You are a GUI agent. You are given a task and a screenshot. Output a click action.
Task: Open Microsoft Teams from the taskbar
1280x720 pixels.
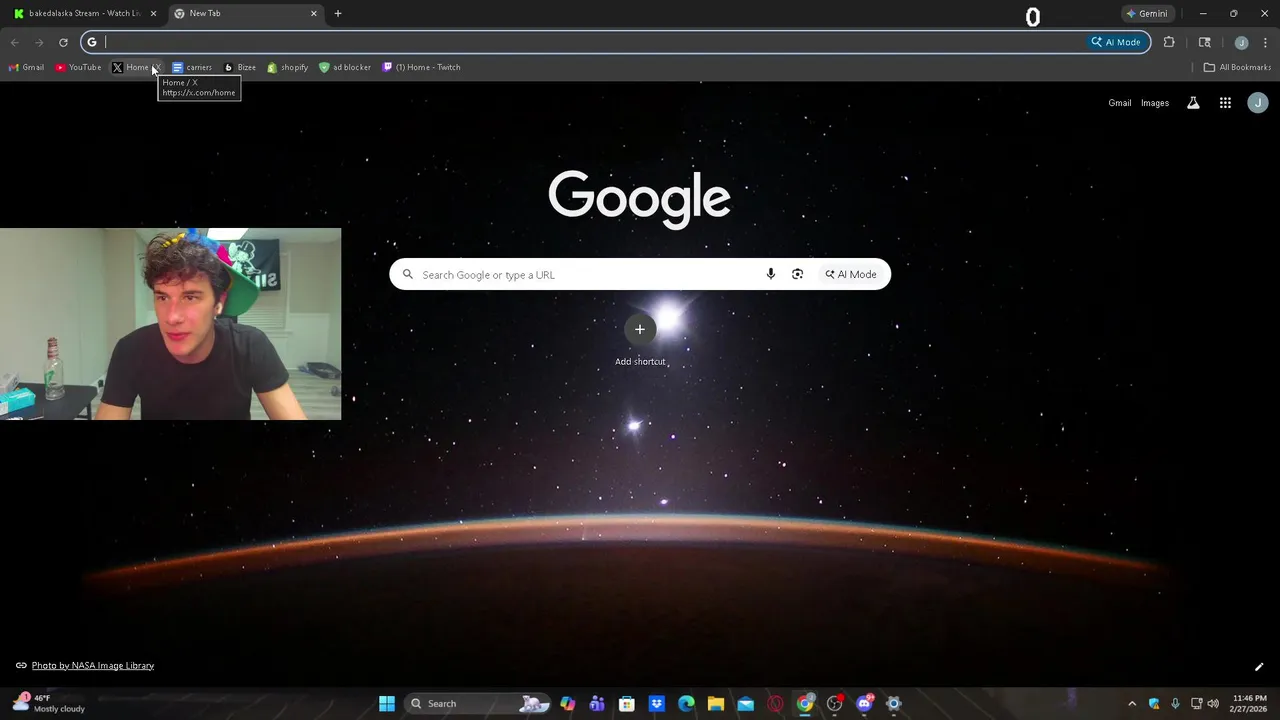(x=597, y=703)
